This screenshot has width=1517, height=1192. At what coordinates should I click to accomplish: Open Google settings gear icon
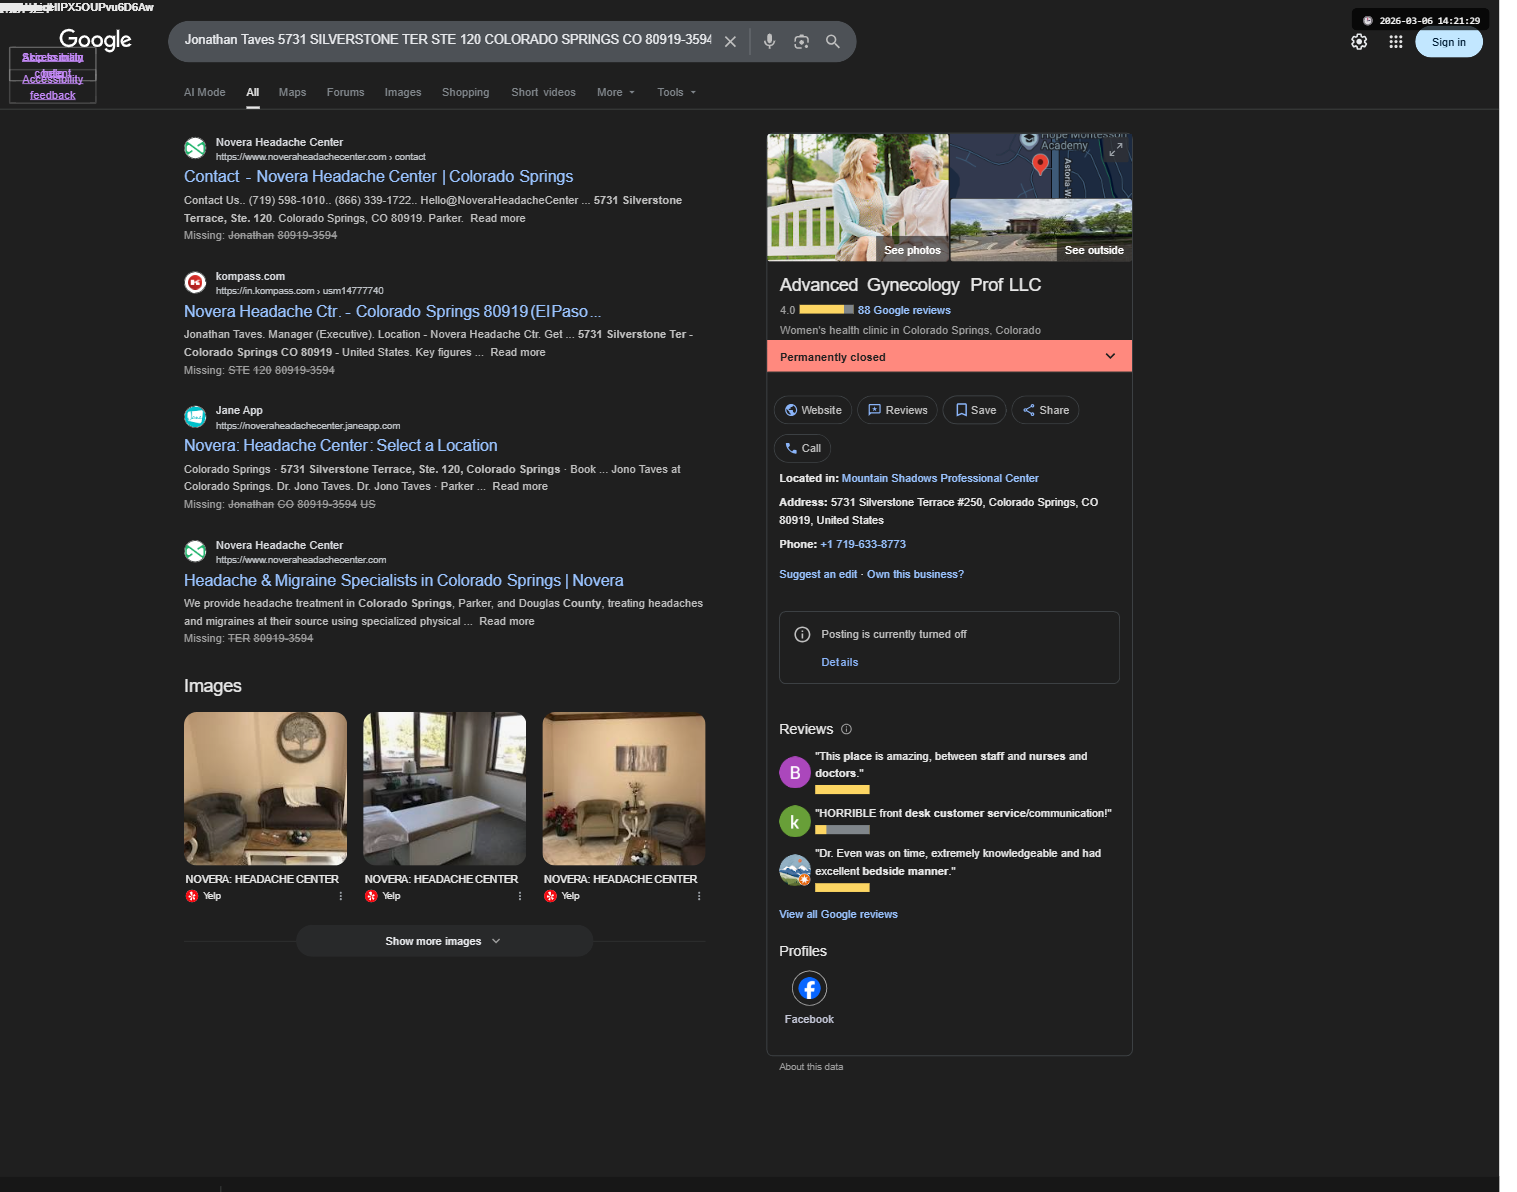1359,42
